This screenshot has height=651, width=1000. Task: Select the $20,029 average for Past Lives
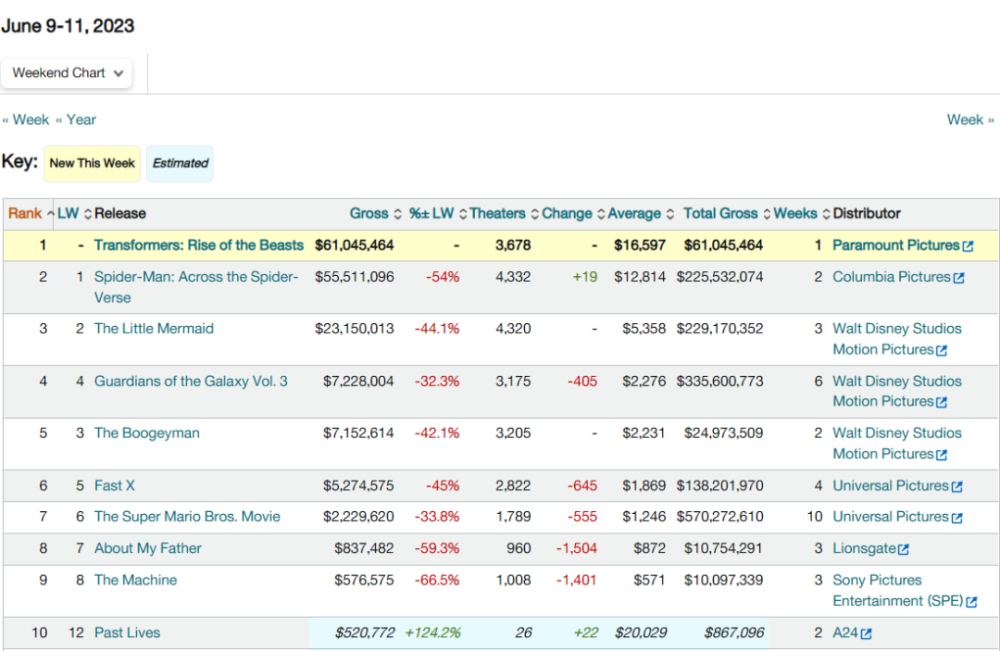pos(640,633)
